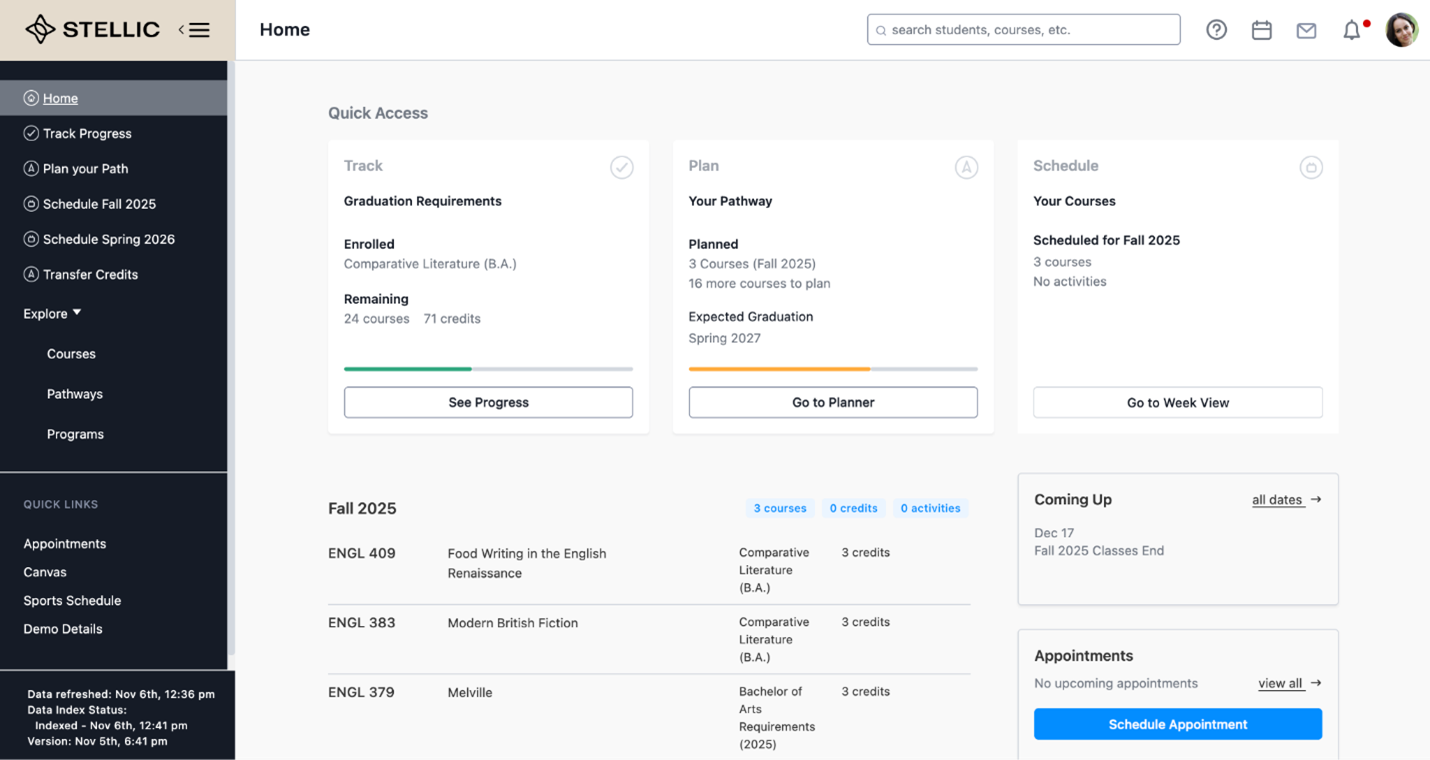The width and height of the screenshot is (1430, 760).
Task: Open Schedule Spring 2026 in sidebar
Action: coord(108,239)
